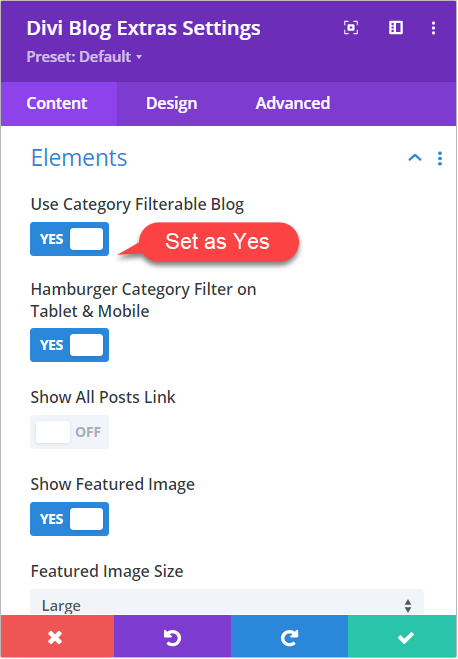458x659 pixels.
Task: Click the Divi Blog Extras Settings title
Action: (143, 29)
